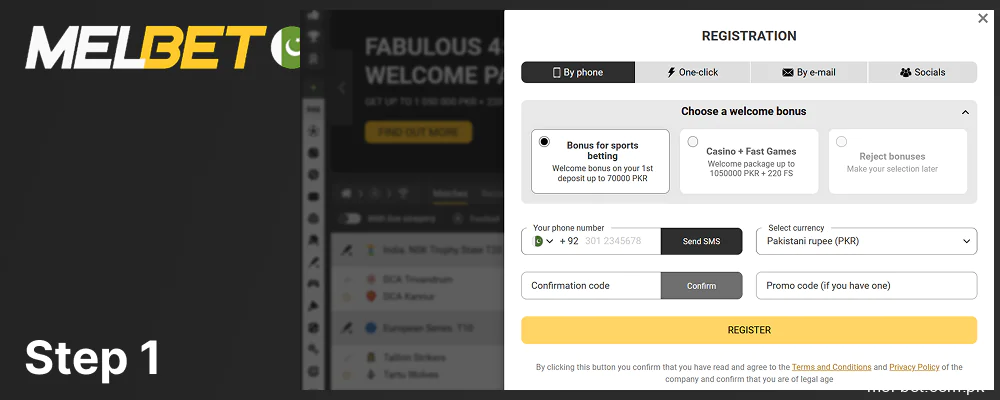This screenshot has height=400, width=1000.
Task: Click the Melbet logo
Action: click(x=145, y=47)
